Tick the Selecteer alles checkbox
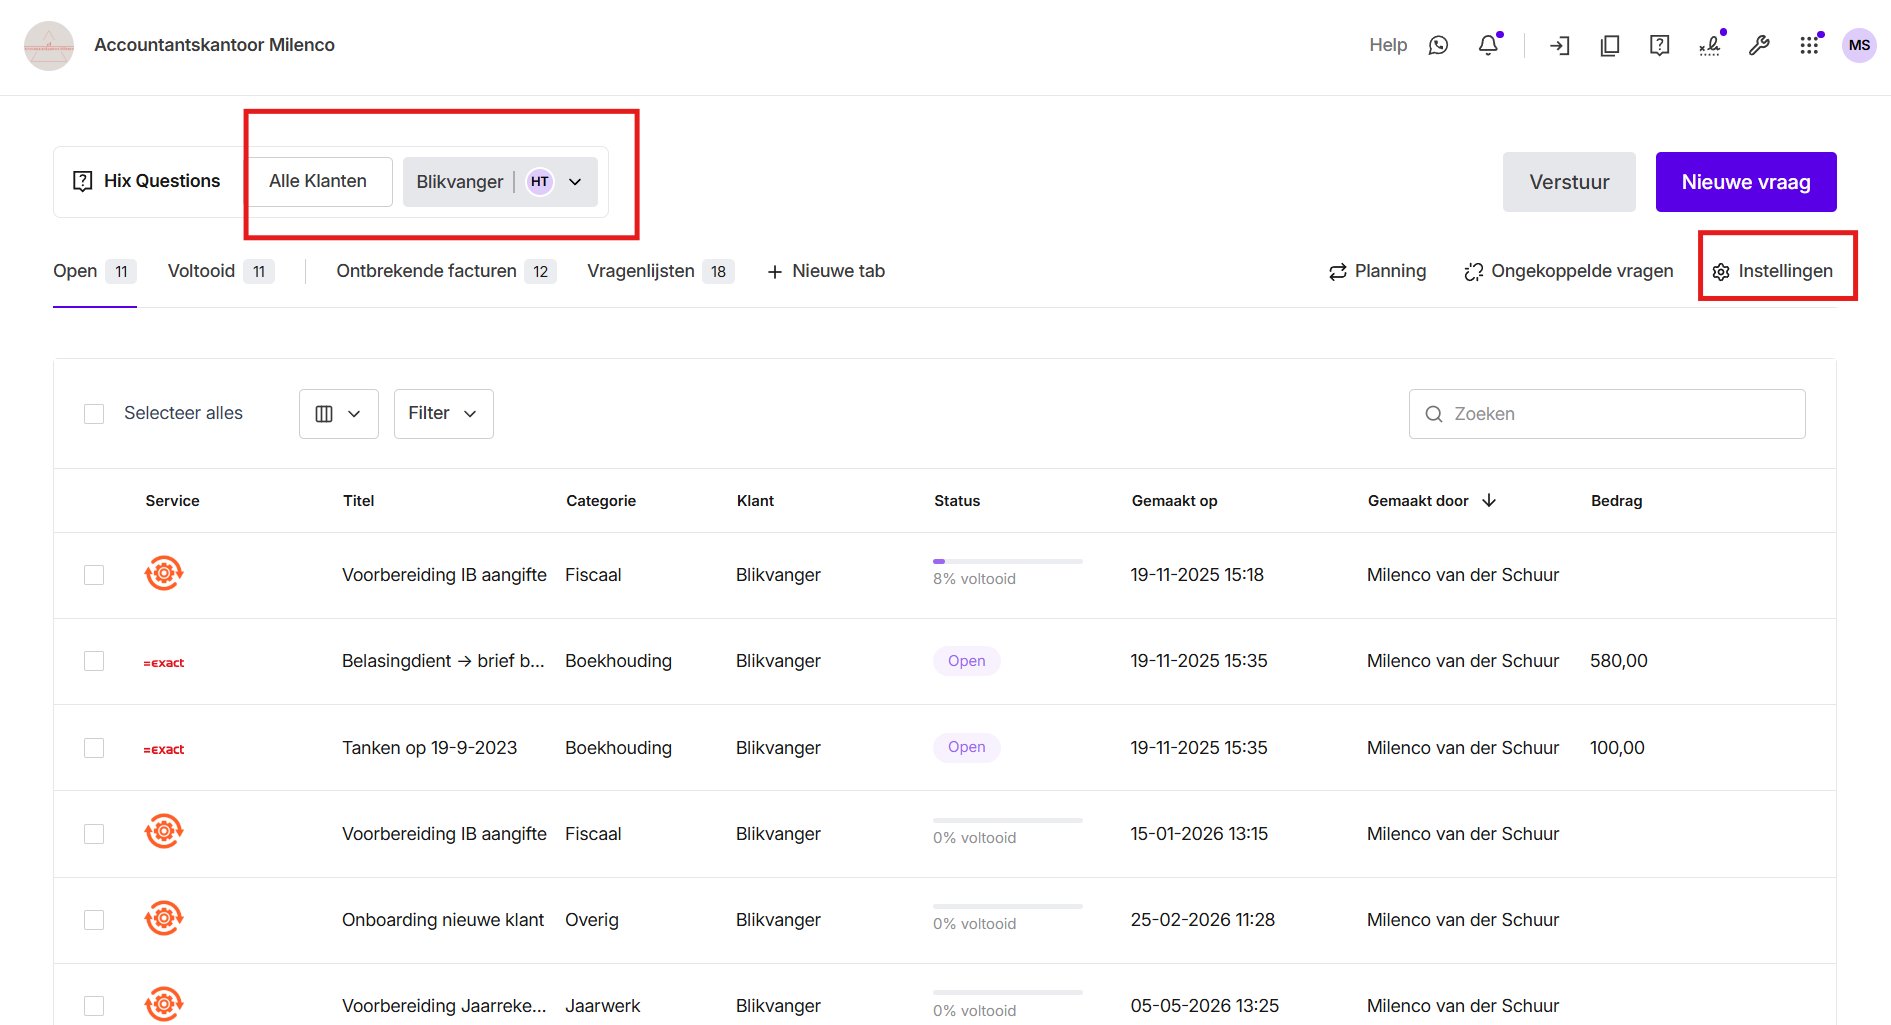 click(x=94, y=414)
